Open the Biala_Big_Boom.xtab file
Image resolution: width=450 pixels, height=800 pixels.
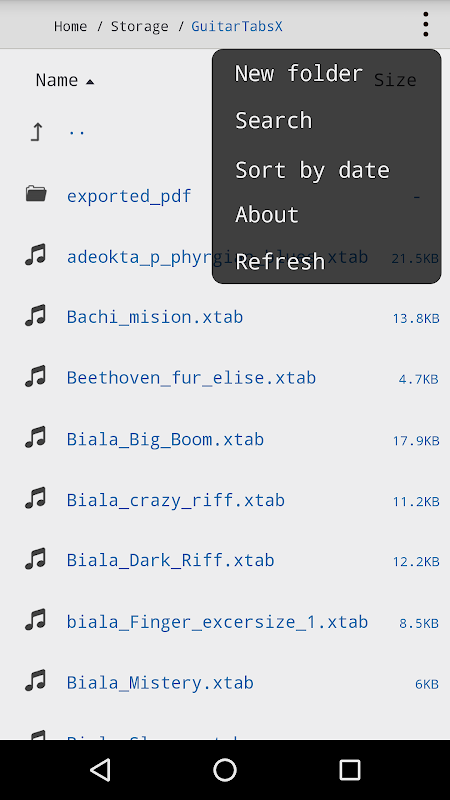[165, 439]
